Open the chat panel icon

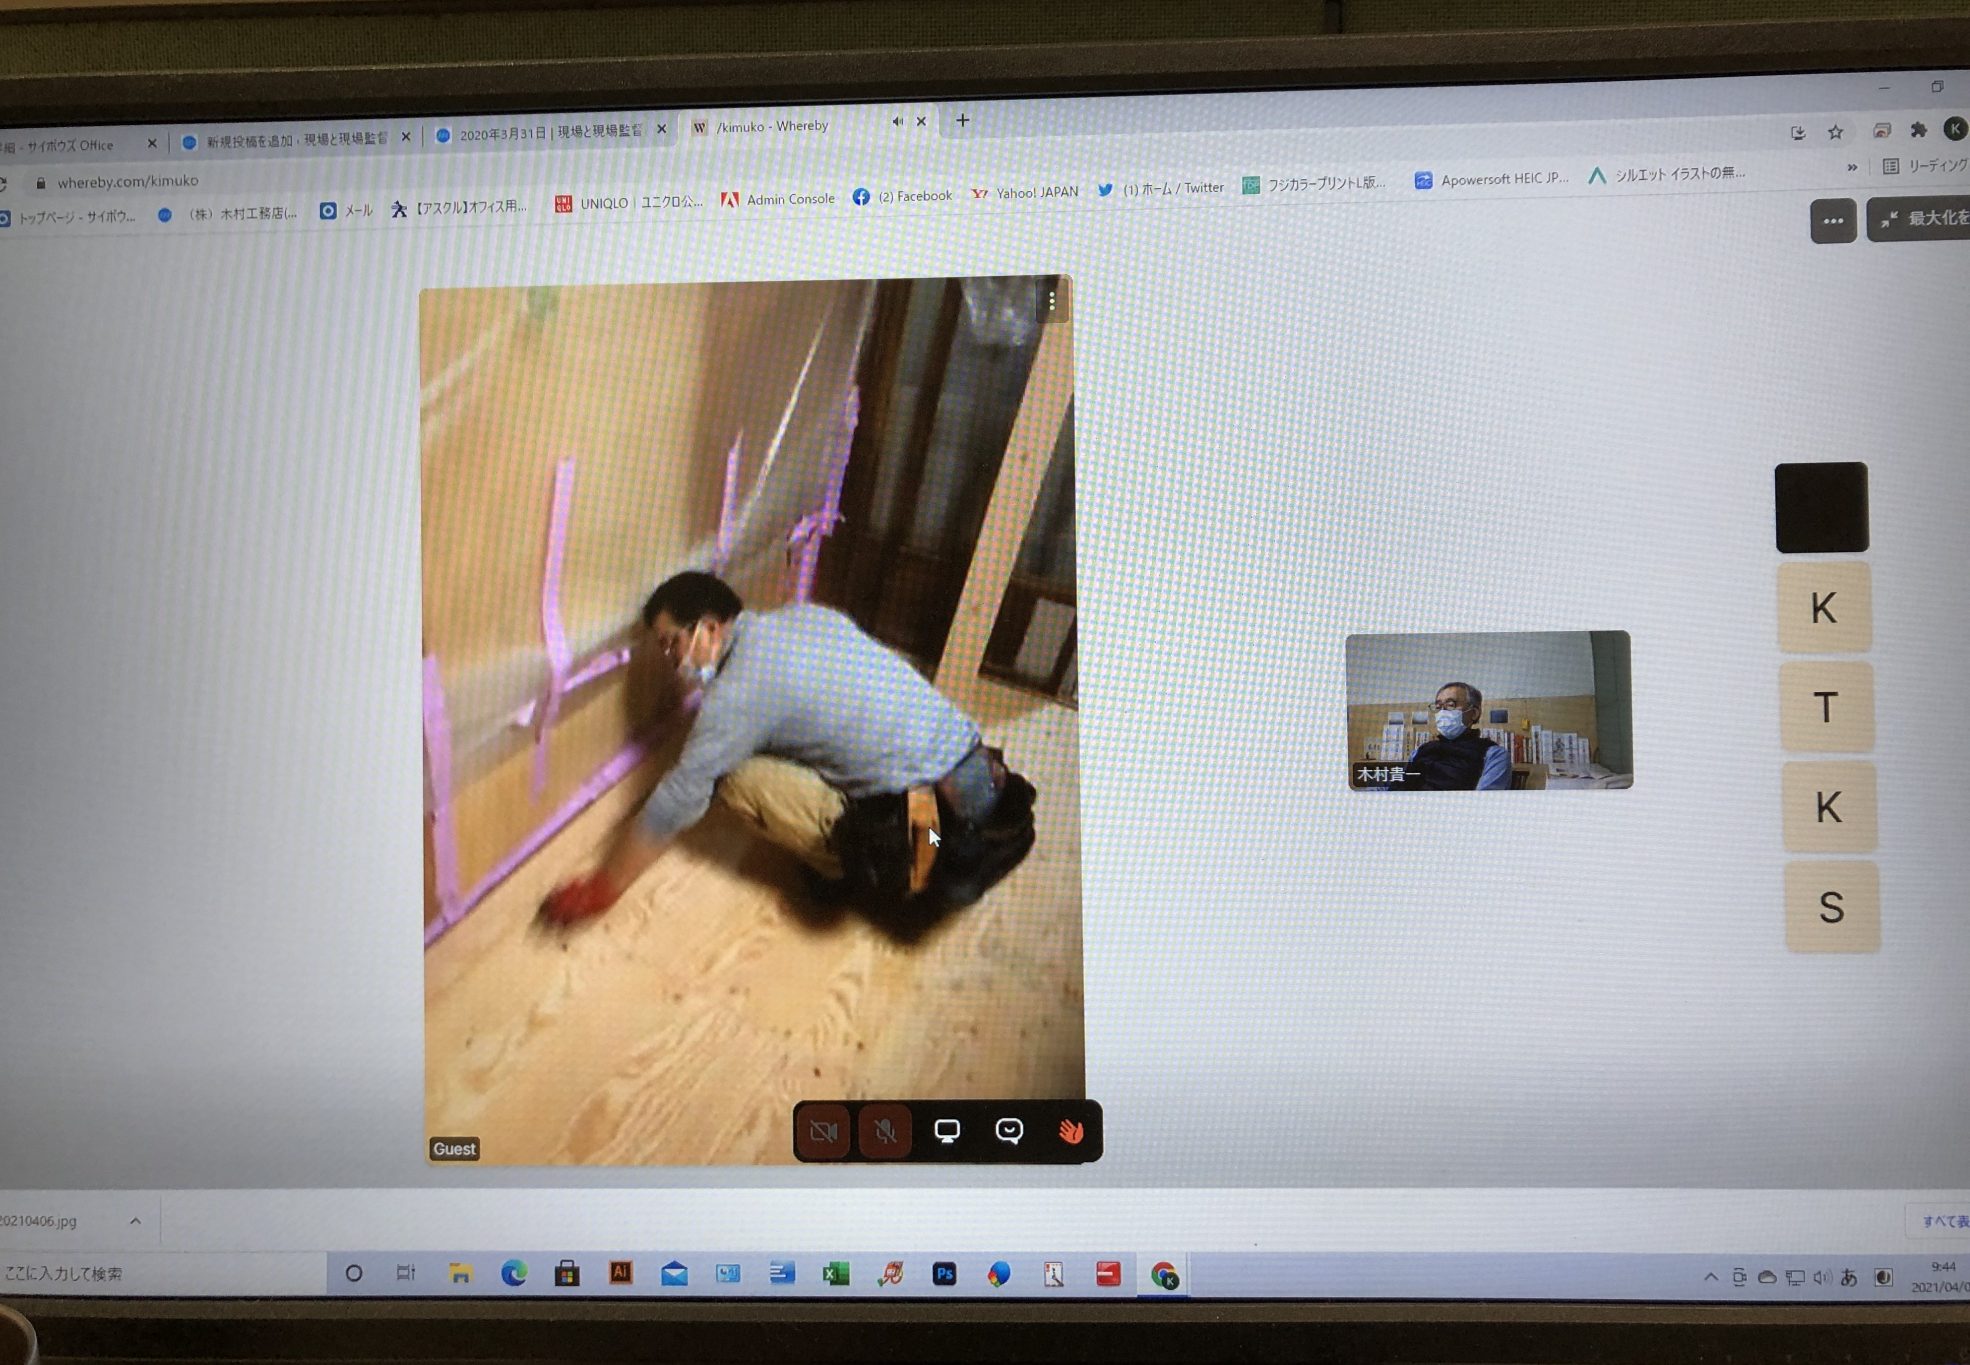pyautogui.click(x=1009, y=1131)
